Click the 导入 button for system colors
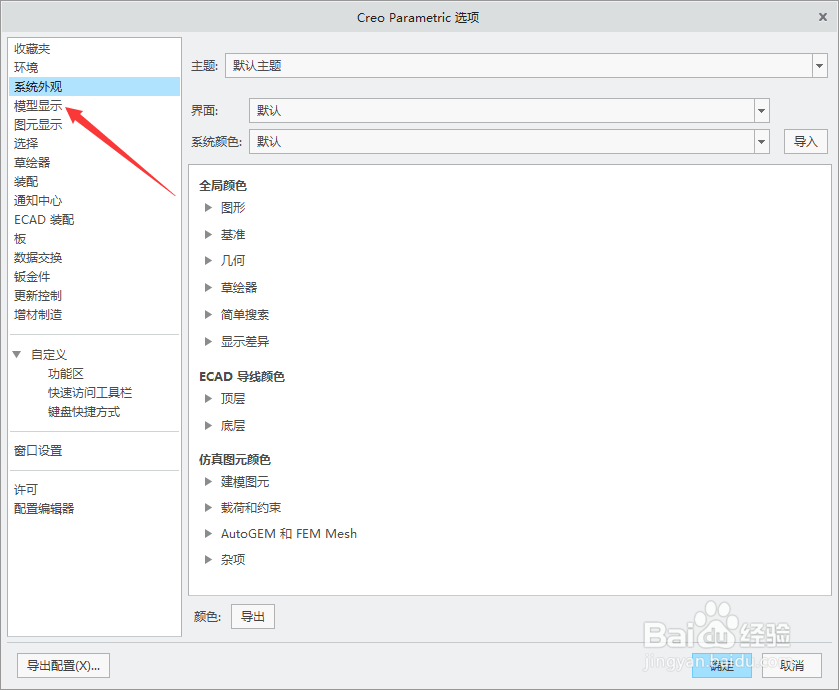The height and width of the screenshot is (690, 839). (x=806, y=141)
